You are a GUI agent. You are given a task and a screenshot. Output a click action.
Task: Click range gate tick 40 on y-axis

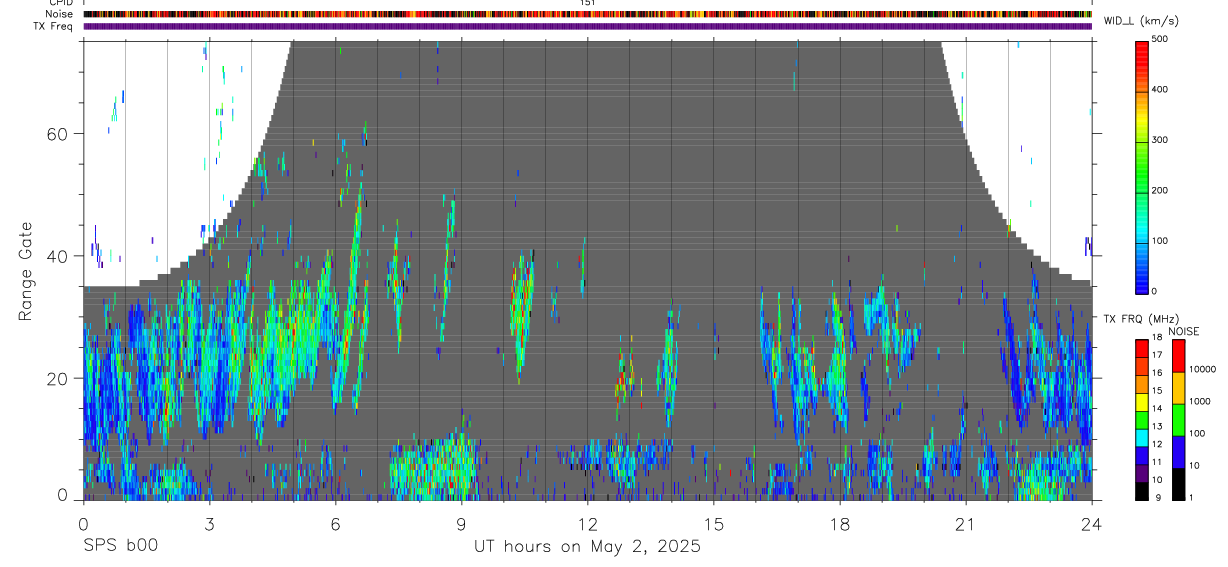click(57, 256)
